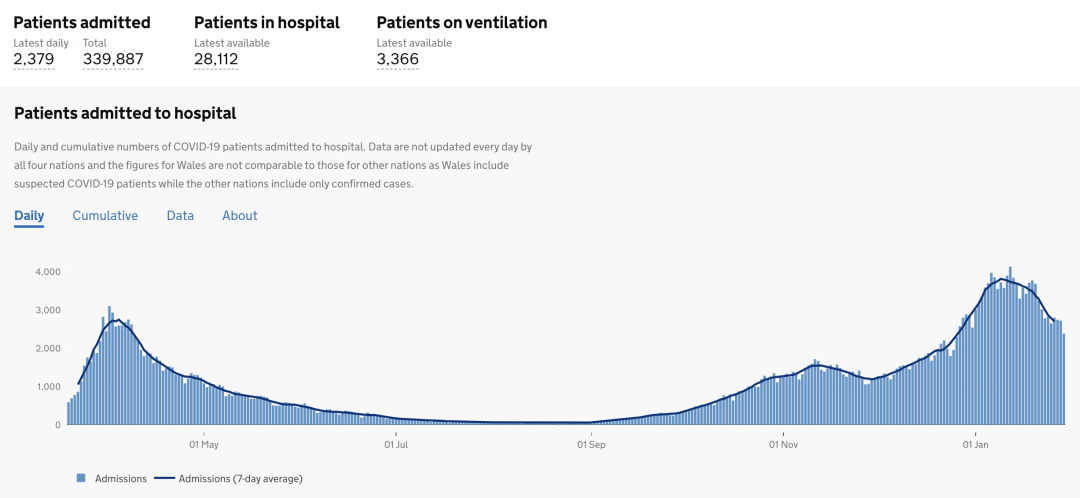Click the ventilation figure 3,366

(397, 59)
